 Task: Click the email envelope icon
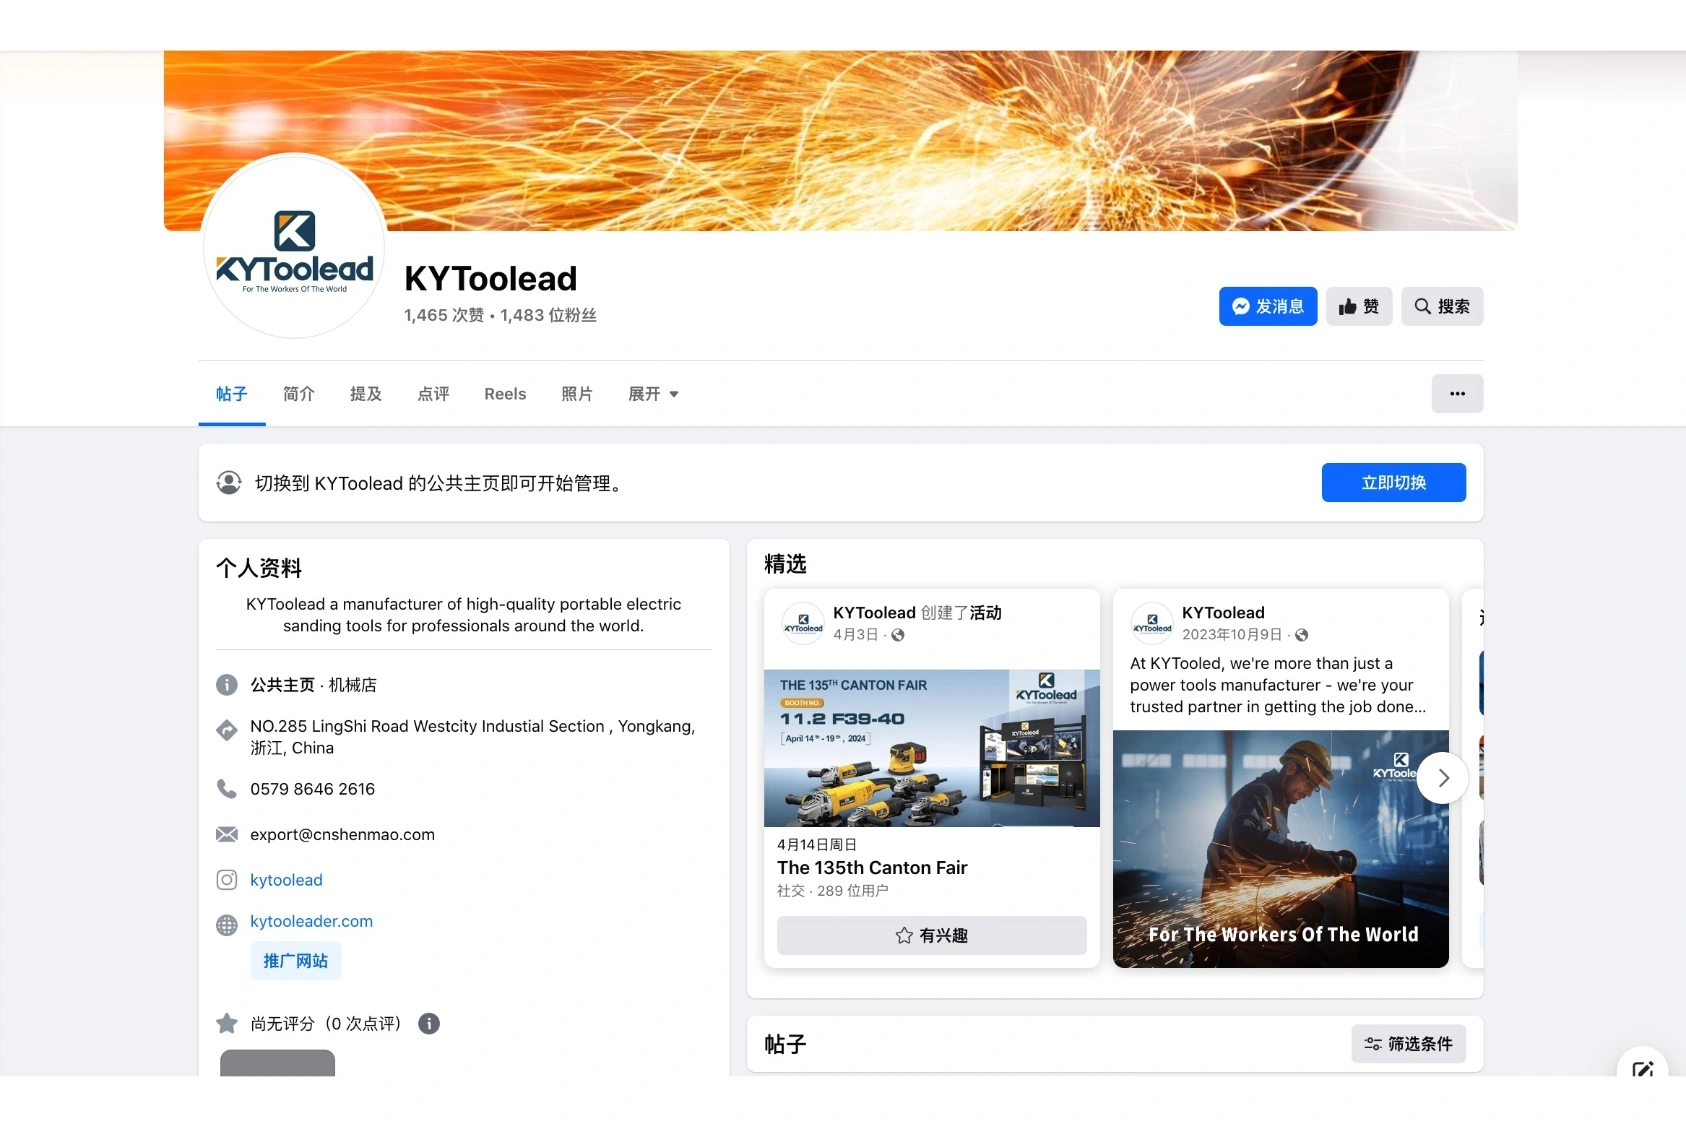point(227,834)
